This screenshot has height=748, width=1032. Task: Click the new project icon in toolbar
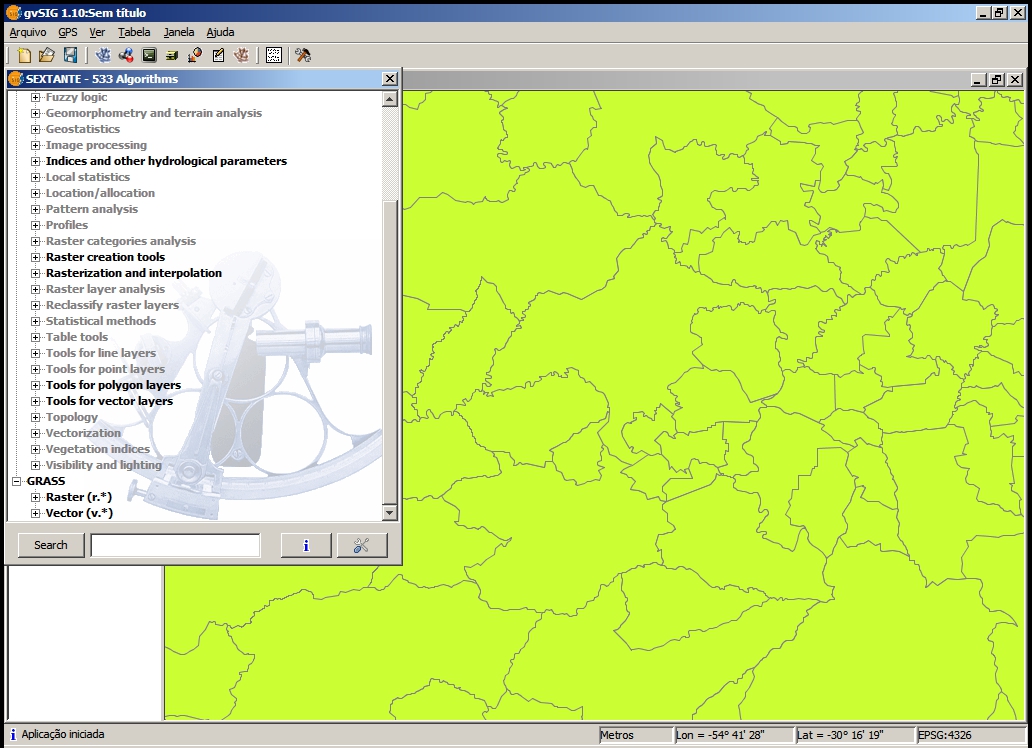point(23,55)
